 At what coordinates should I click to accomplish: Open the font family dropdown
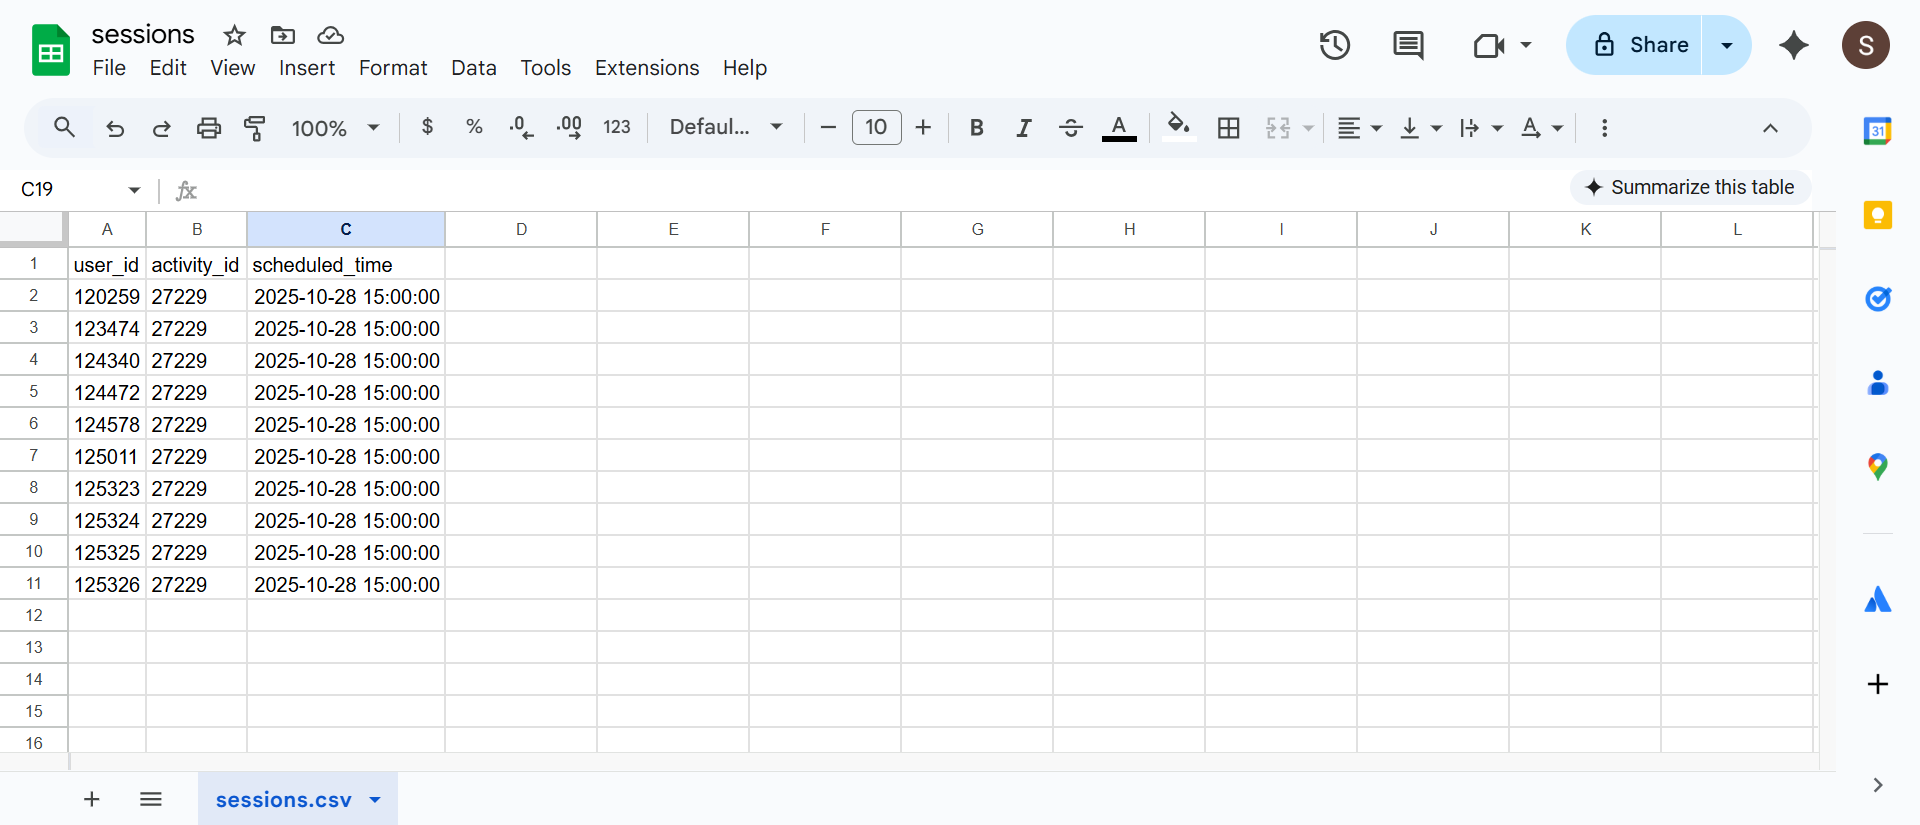pyautogui.click(x=725, y=128)
